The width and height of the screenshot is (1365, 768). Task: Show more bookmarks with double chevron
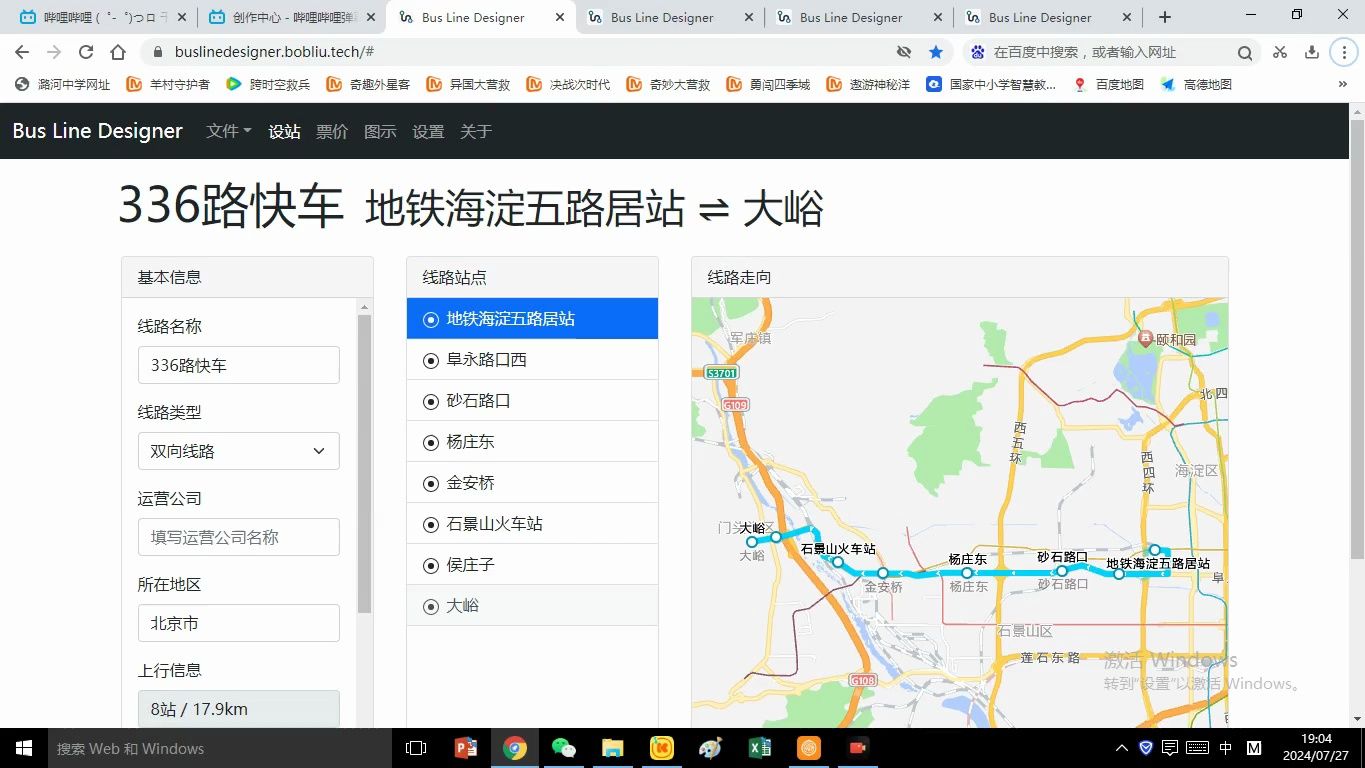pos(1343,85)
